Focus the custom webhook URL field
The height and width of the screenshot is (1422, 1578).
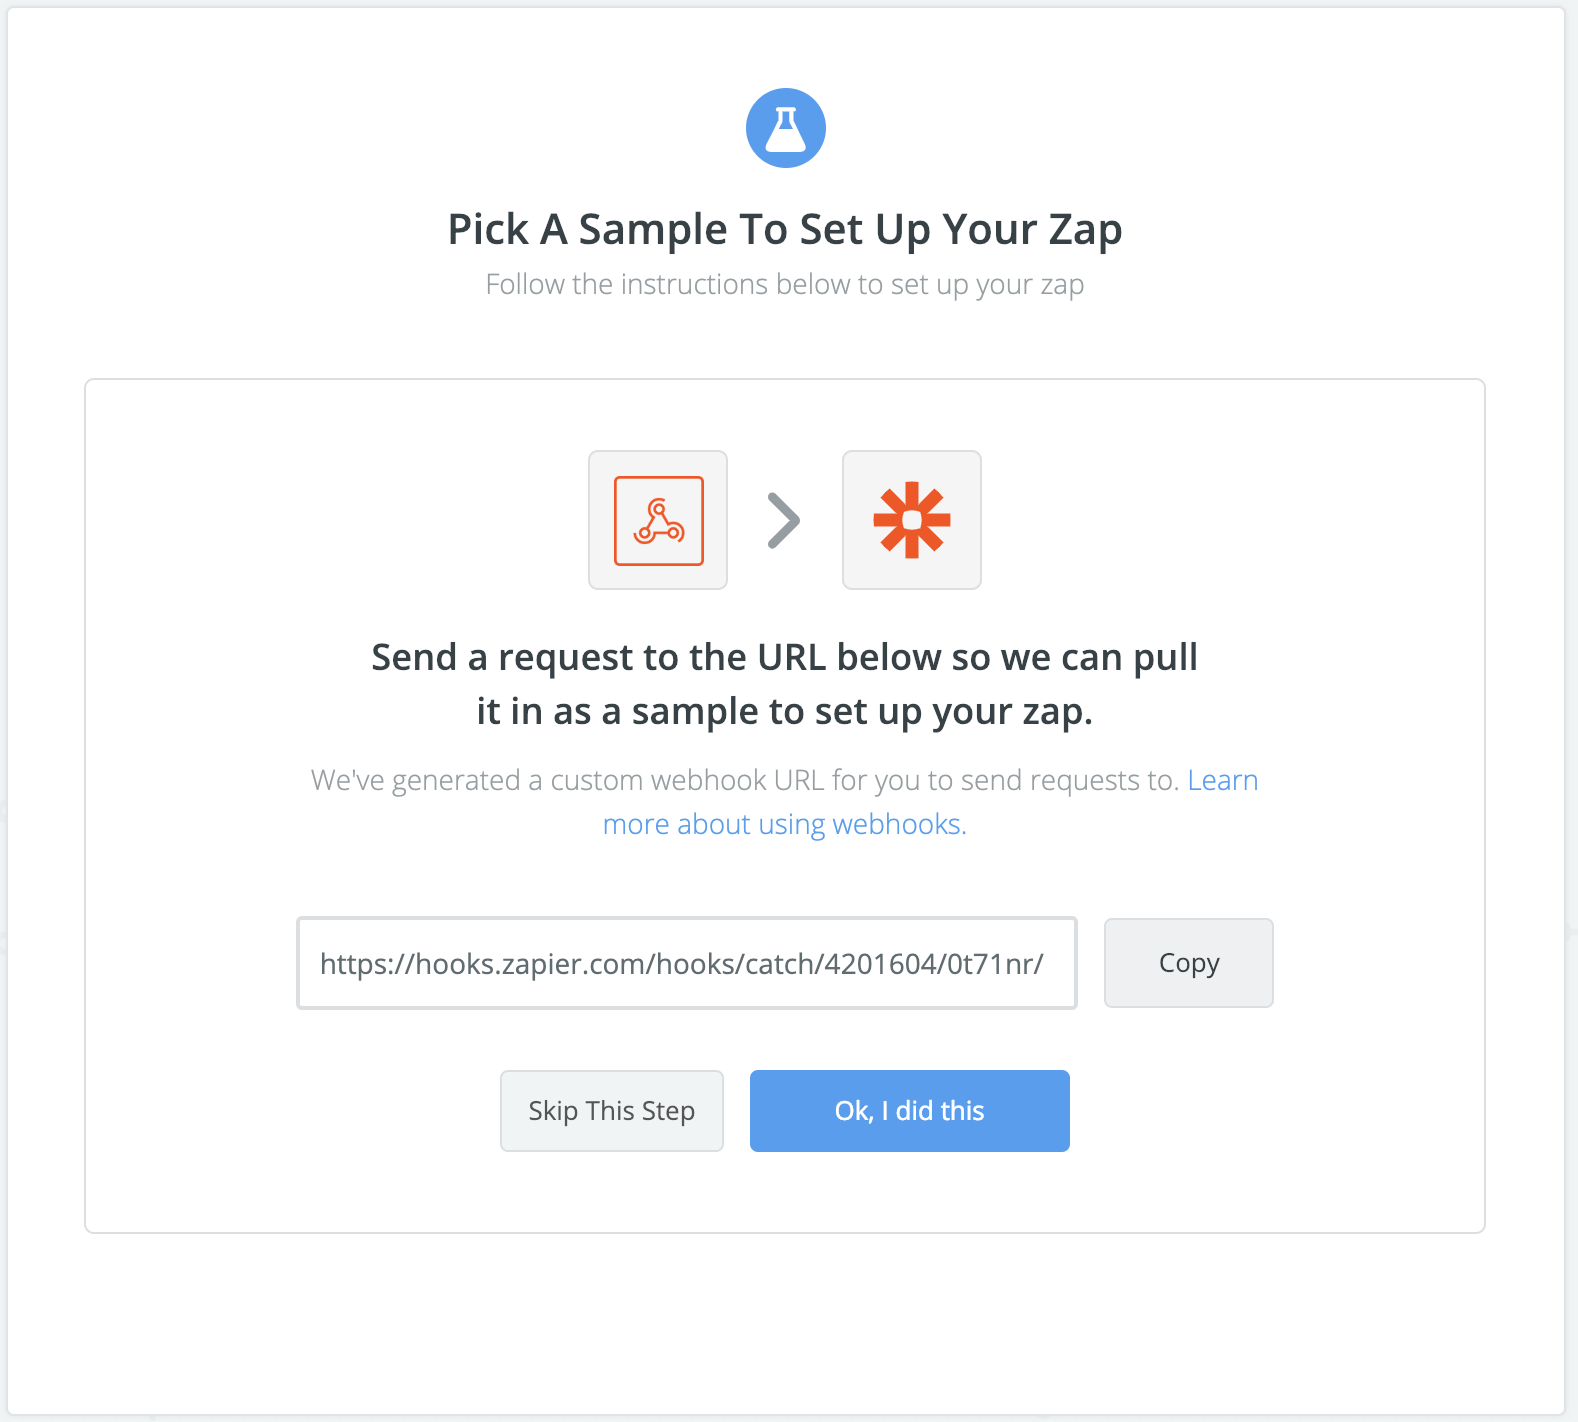coord(687,963)
